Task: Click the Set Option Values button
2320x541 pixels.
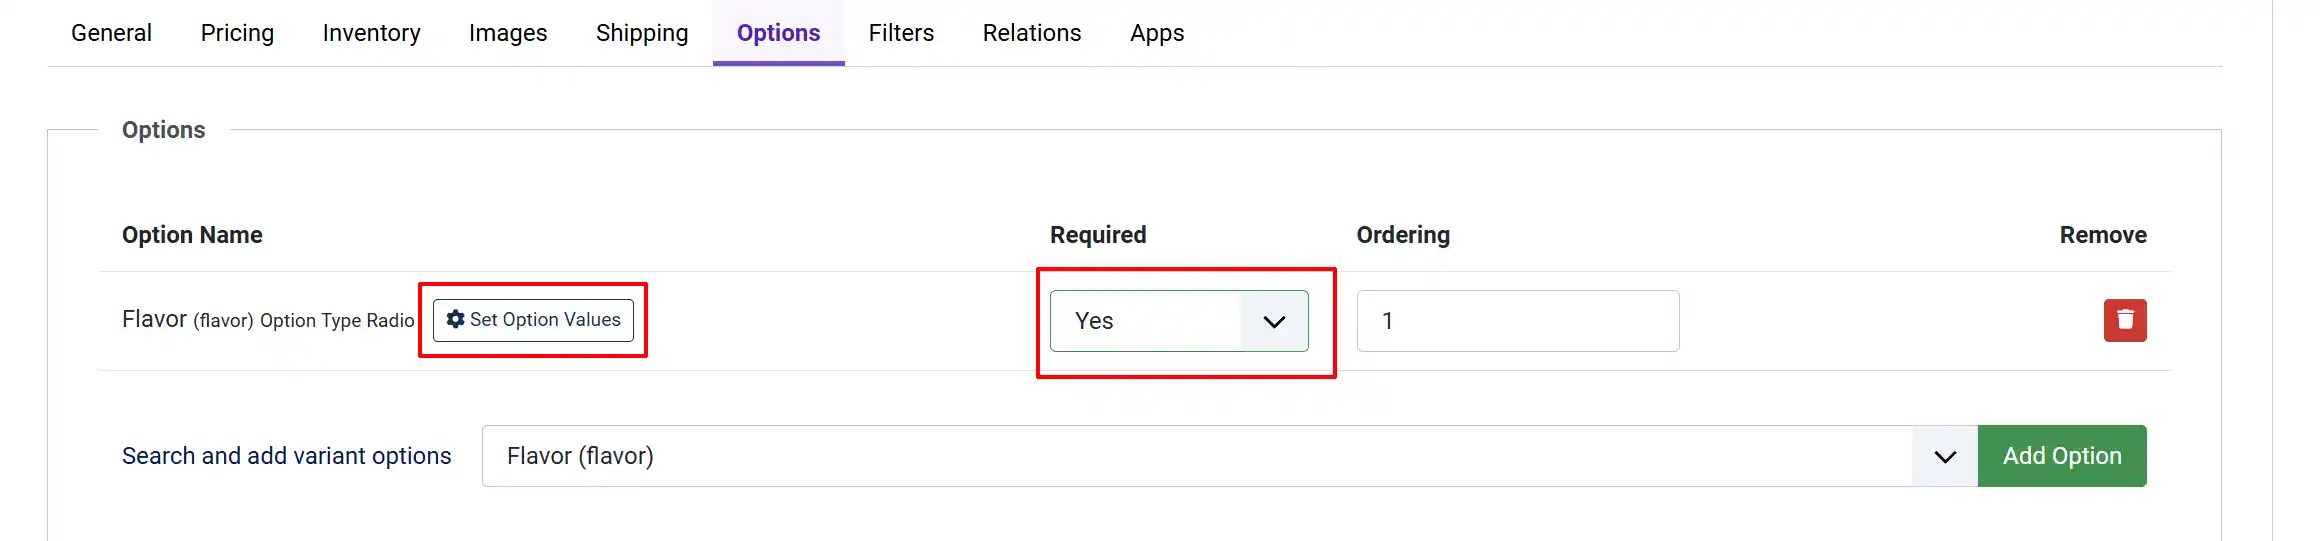Action: [533, 320]
